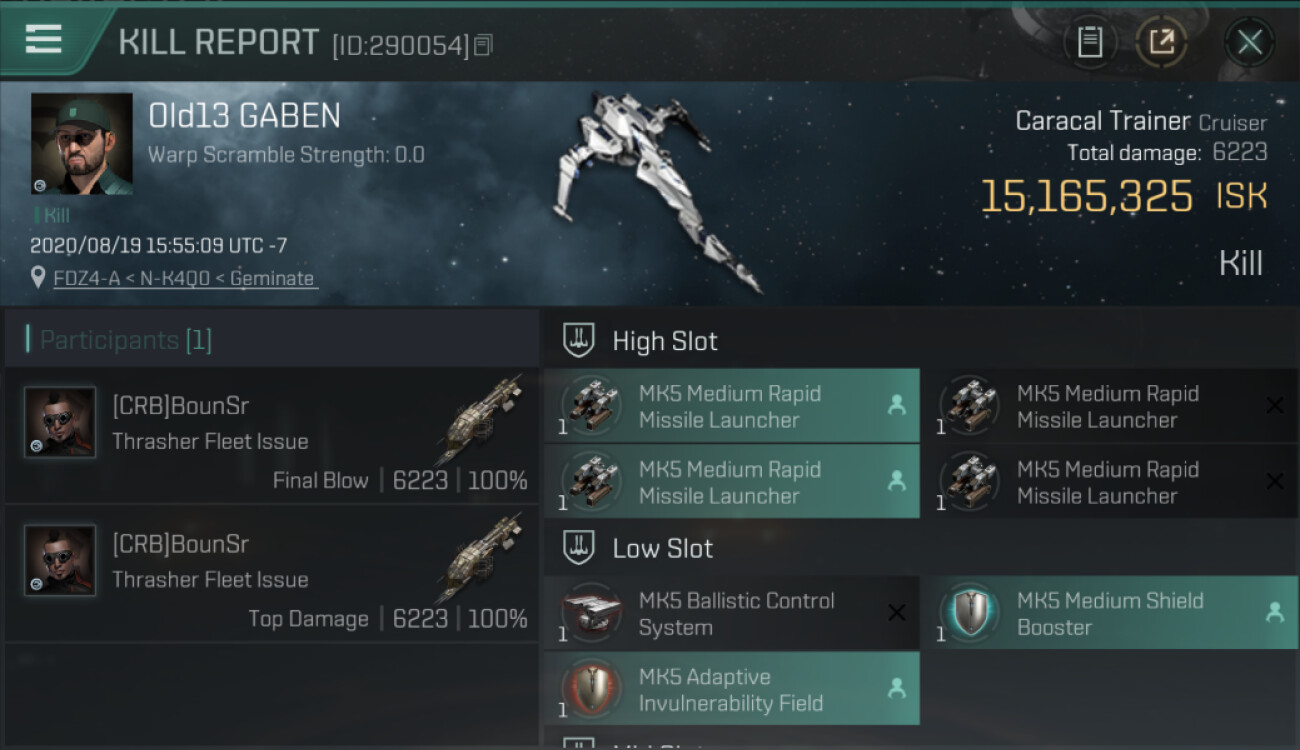The height and width of the screenshot is (750, 1300).
Task: Collapse the High Slot section
Action: [x=921, y=340]
